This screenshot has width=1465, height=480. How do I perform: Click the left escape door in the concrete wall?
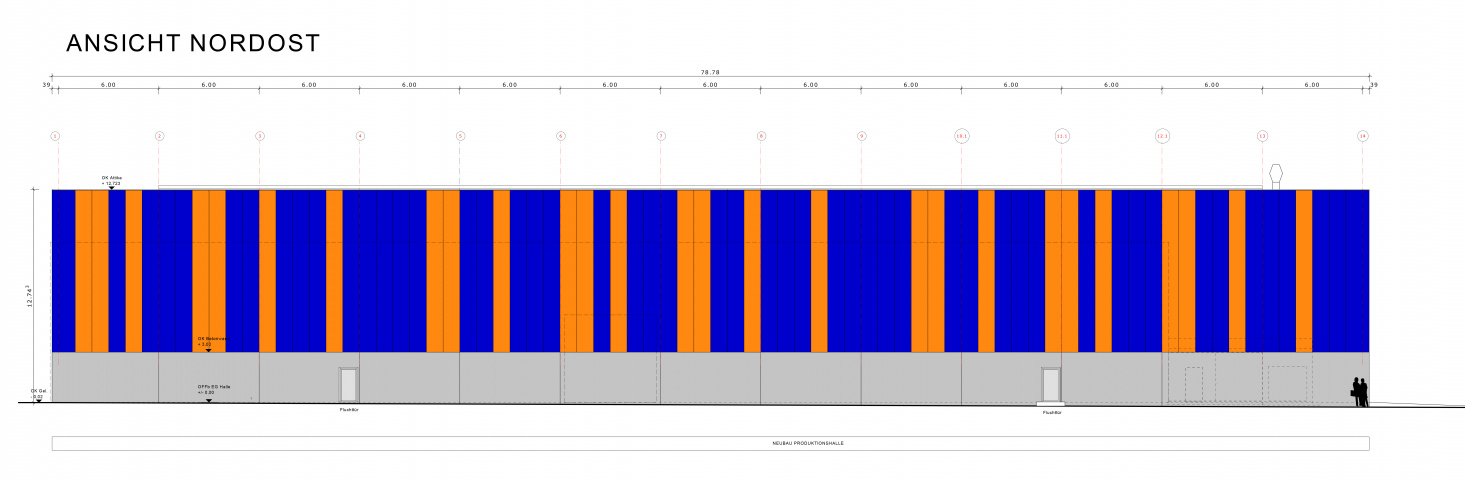pos(348,385)
